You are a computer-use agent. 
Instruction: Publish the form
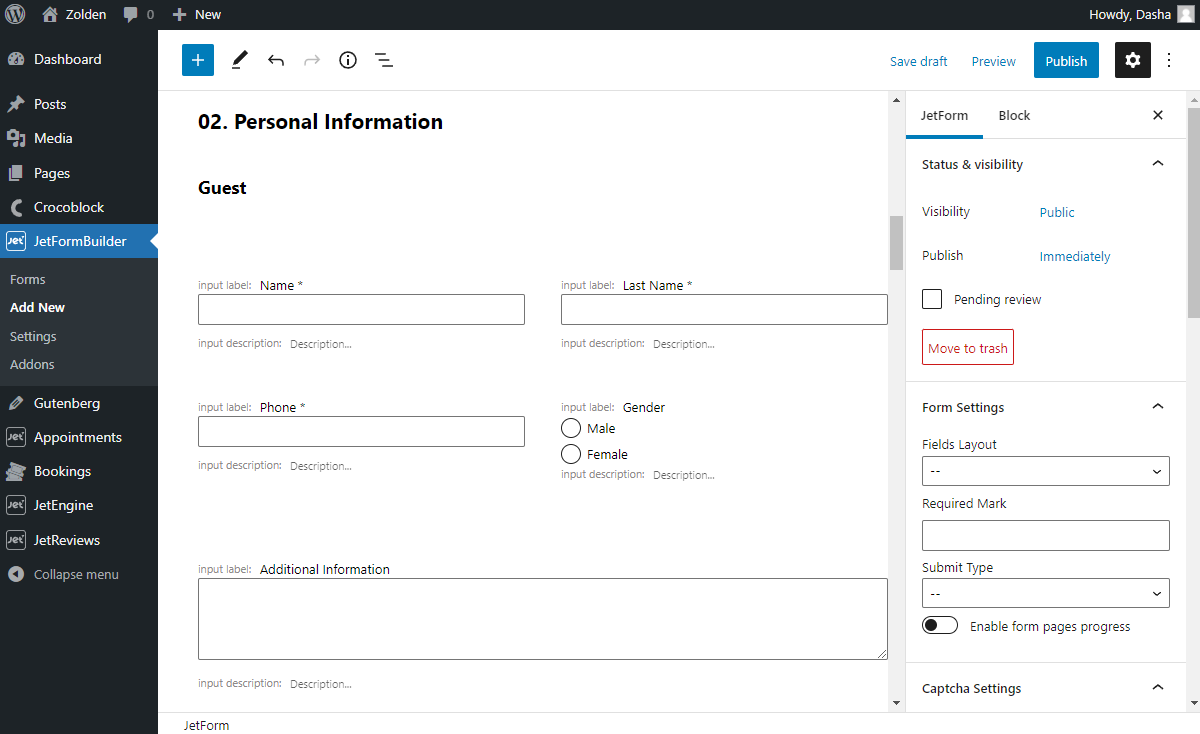coord(1066,60)
